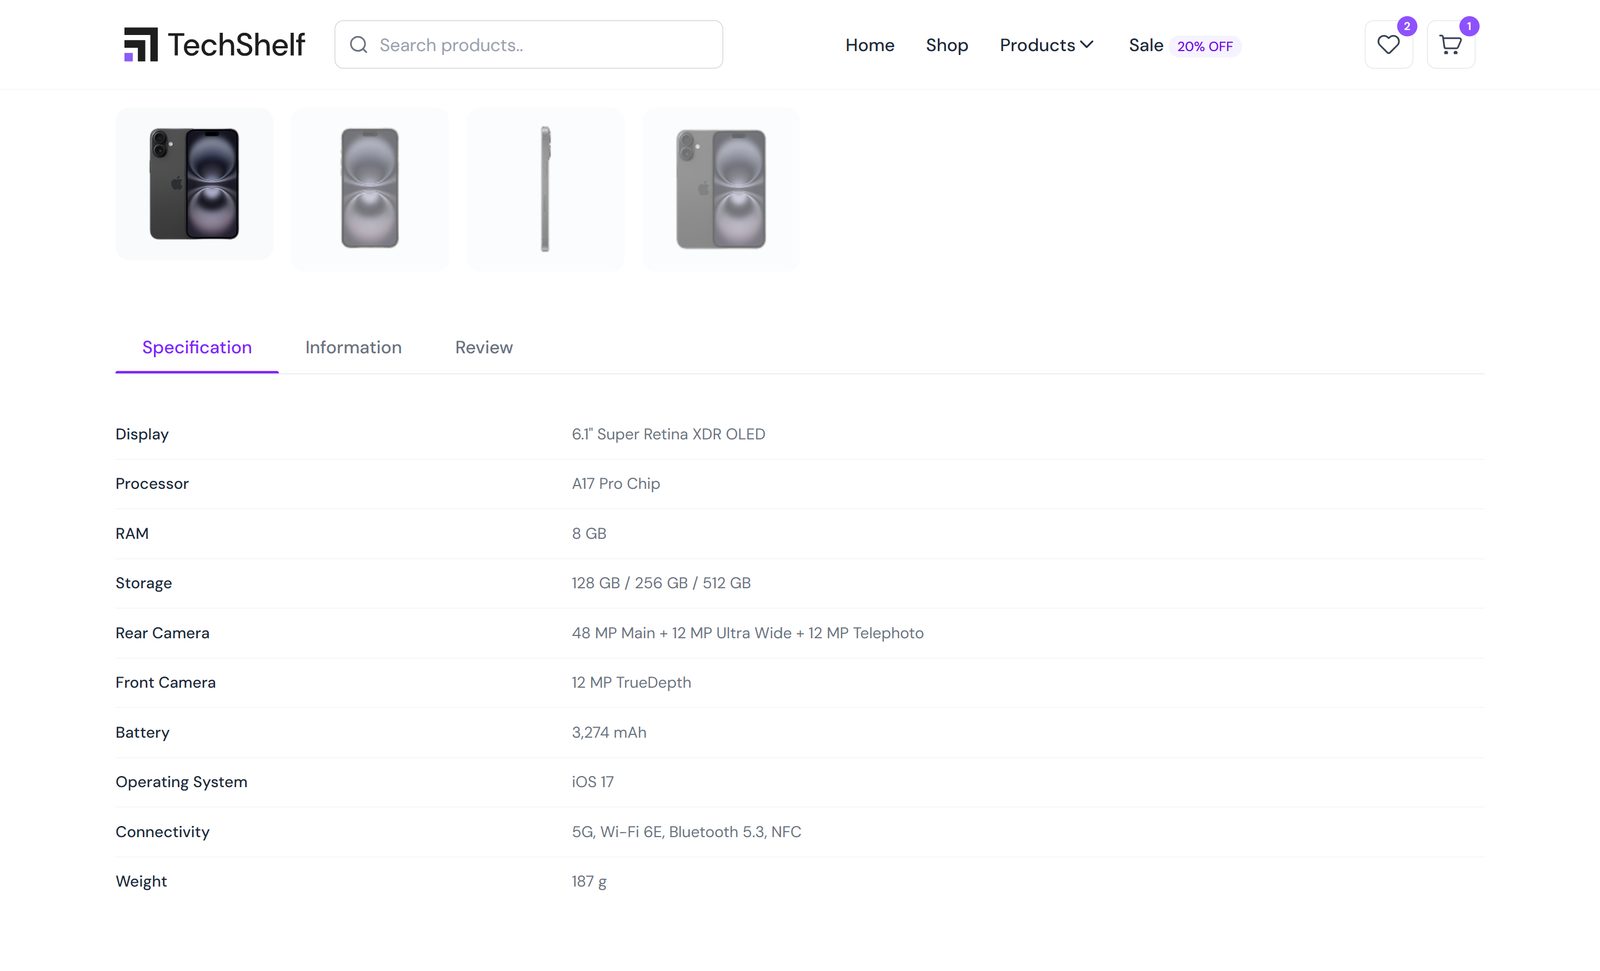Select the black front-and-back phone thumbnail
The height and width of the screenshot is (971, 1600).
click(194, 184)
